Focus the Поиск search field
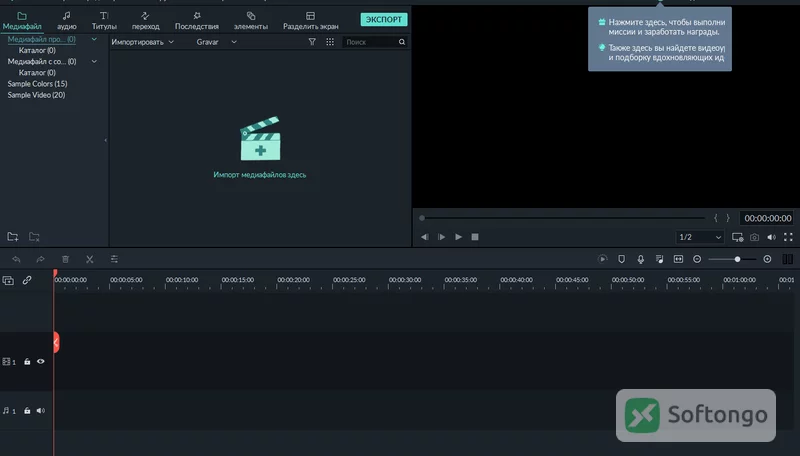This screenshot has height=456, width=800. [x=370, y=42]
